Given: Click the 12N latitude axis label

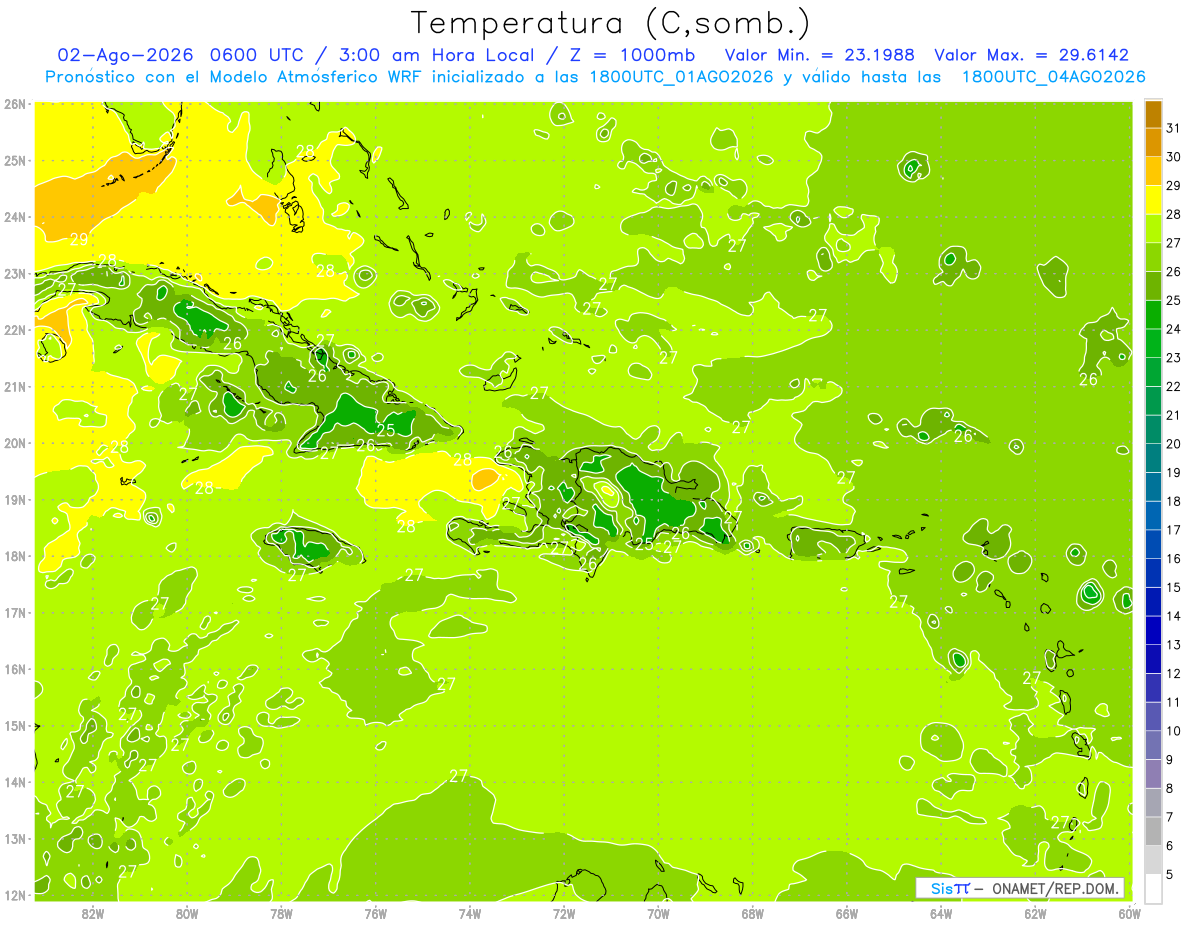Looking at the screenshot, I should tap(15, 895).
